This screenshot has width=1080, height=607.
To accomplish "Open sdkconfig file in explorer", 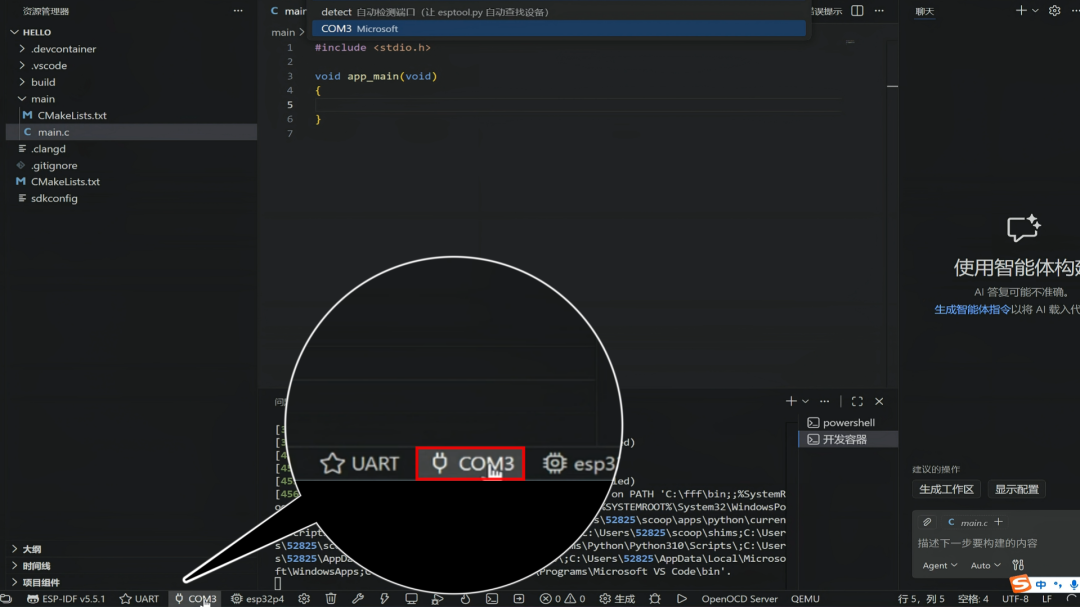I will [x=54, y=198].
